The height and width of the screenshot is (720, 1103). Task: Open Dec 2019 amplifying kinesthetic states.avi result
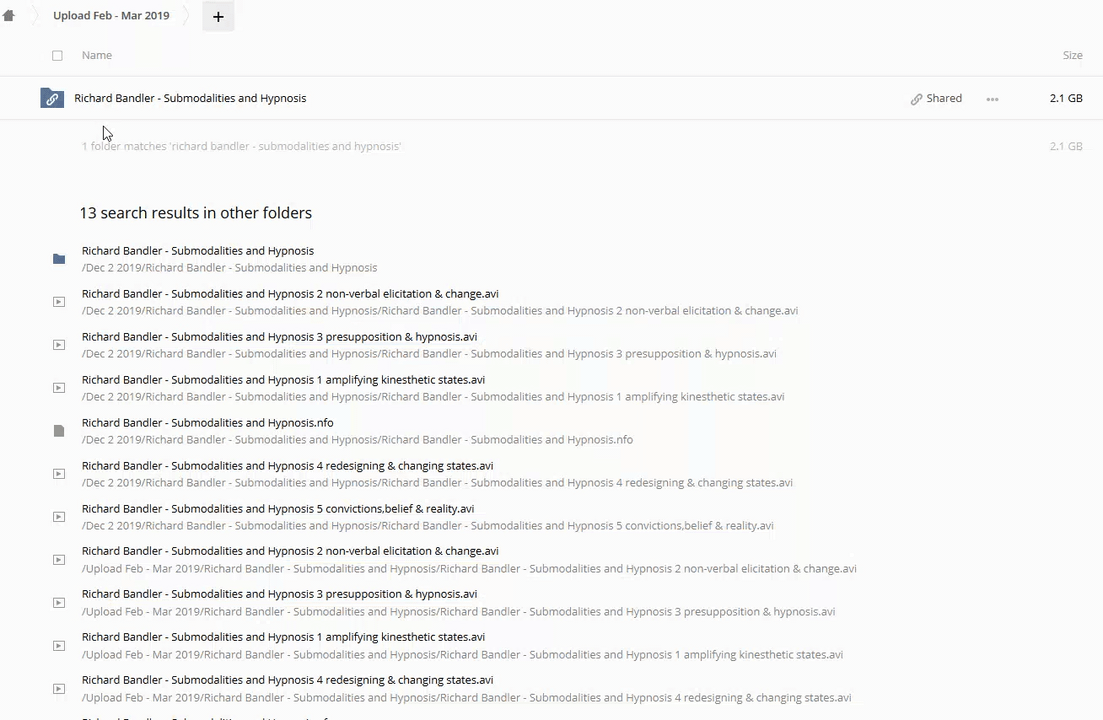283,380
